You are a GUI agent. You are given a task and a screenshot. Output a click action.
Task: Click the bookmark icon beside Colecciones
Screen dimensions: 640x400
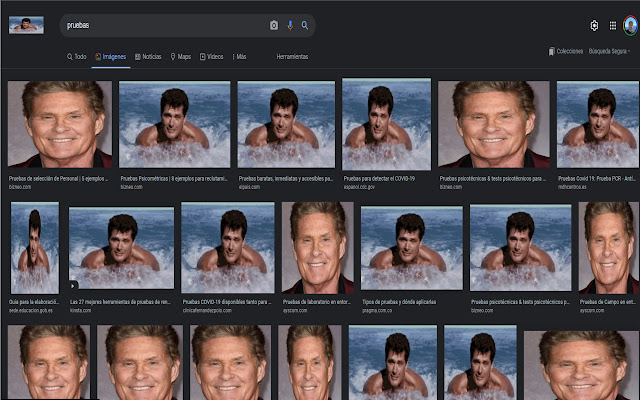pyautogui.click(x=551, y=51)
